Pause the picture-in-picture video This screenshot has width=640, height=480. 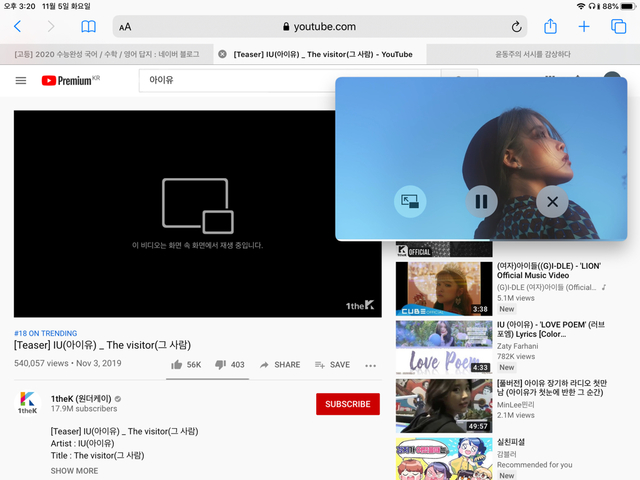pos(481,201)
